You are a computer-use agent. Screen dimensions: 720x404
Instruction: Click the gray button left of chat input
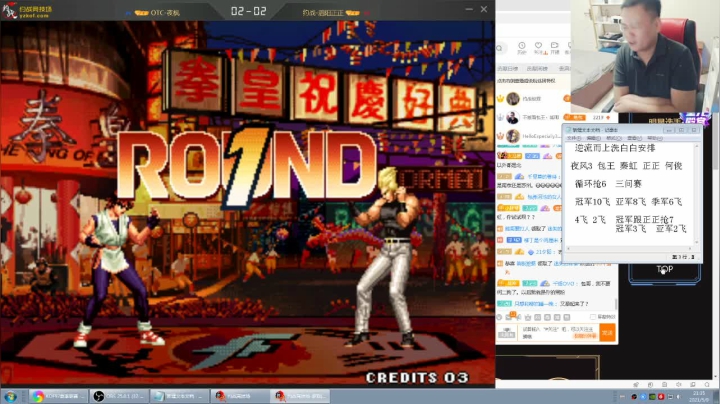click(x=507, y=333)
